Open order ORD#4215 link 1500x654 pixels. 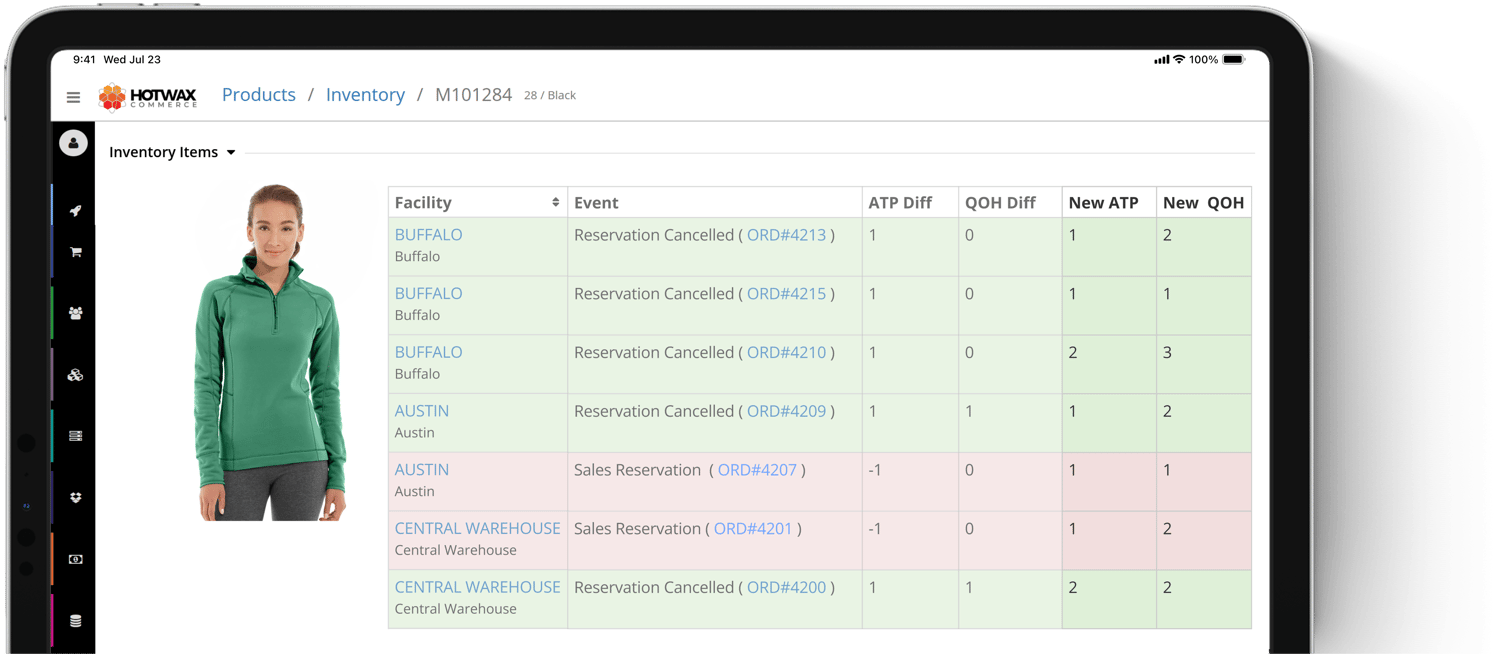[787, 294]
